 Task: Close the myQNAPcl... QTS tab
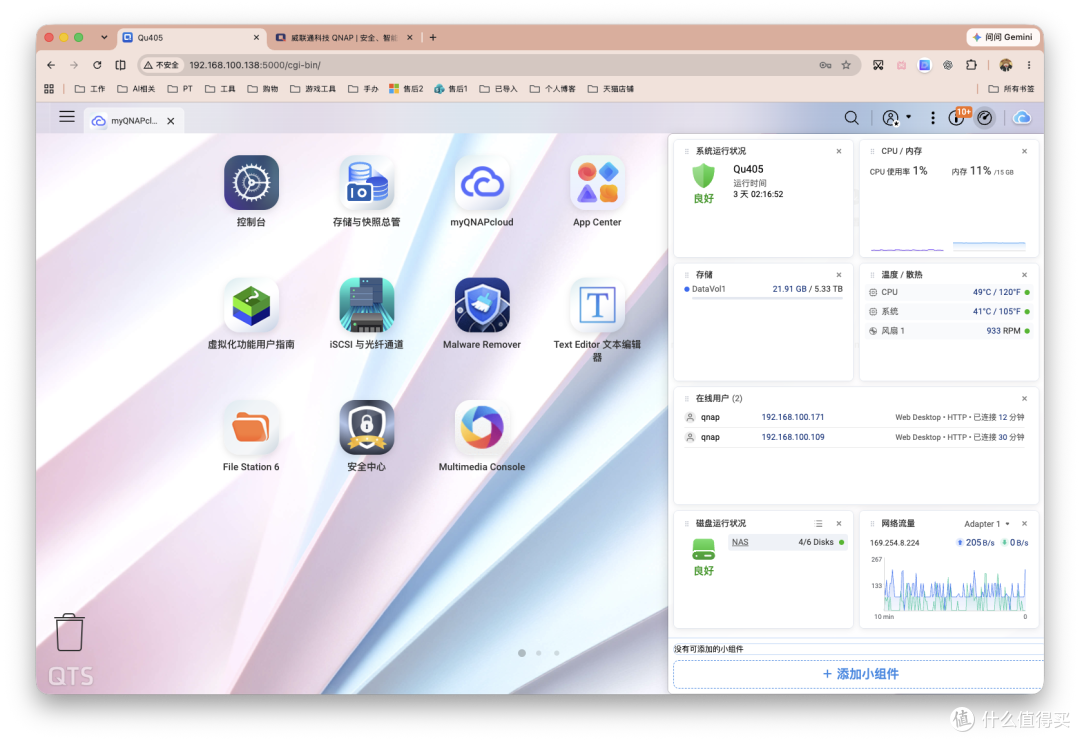coord(171,121)
